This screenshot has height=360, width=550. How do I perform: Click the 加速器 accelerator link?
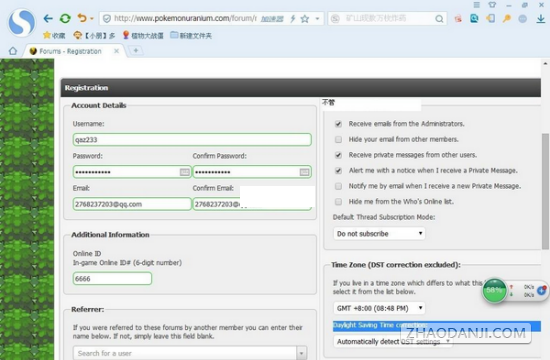[x=272, y=19]
